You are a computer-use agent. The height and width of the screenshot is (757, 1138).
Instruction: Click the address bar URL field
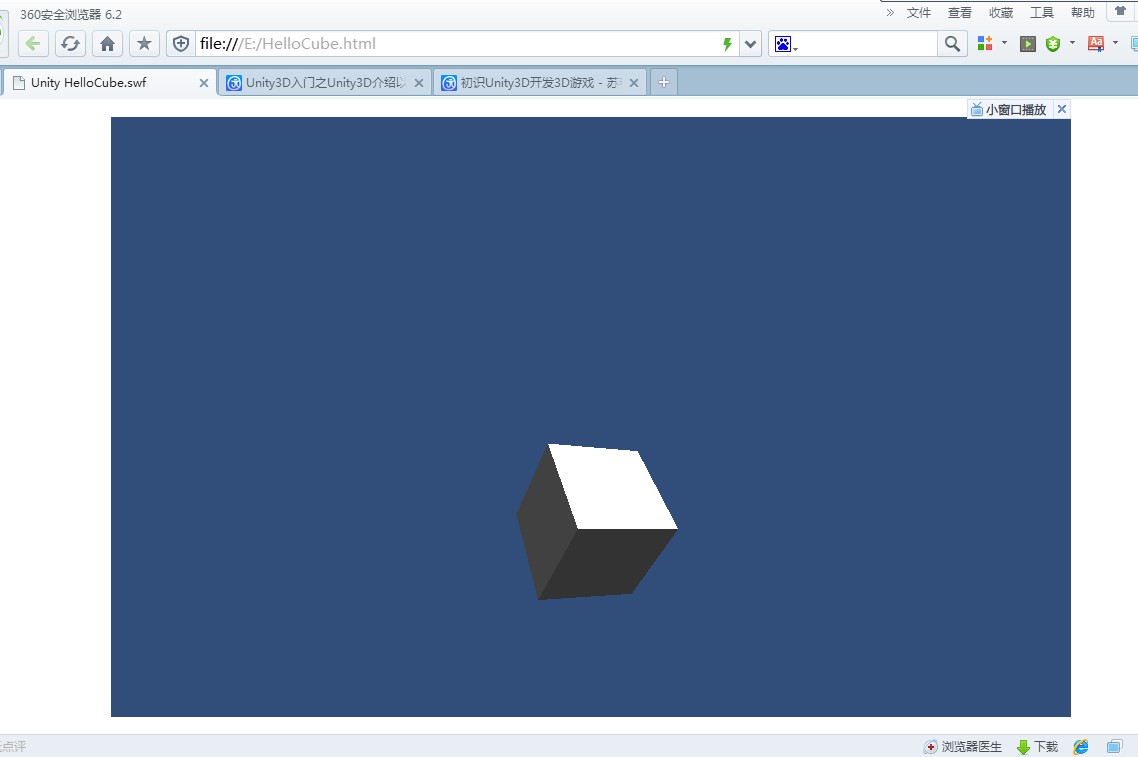click(457, 44)
